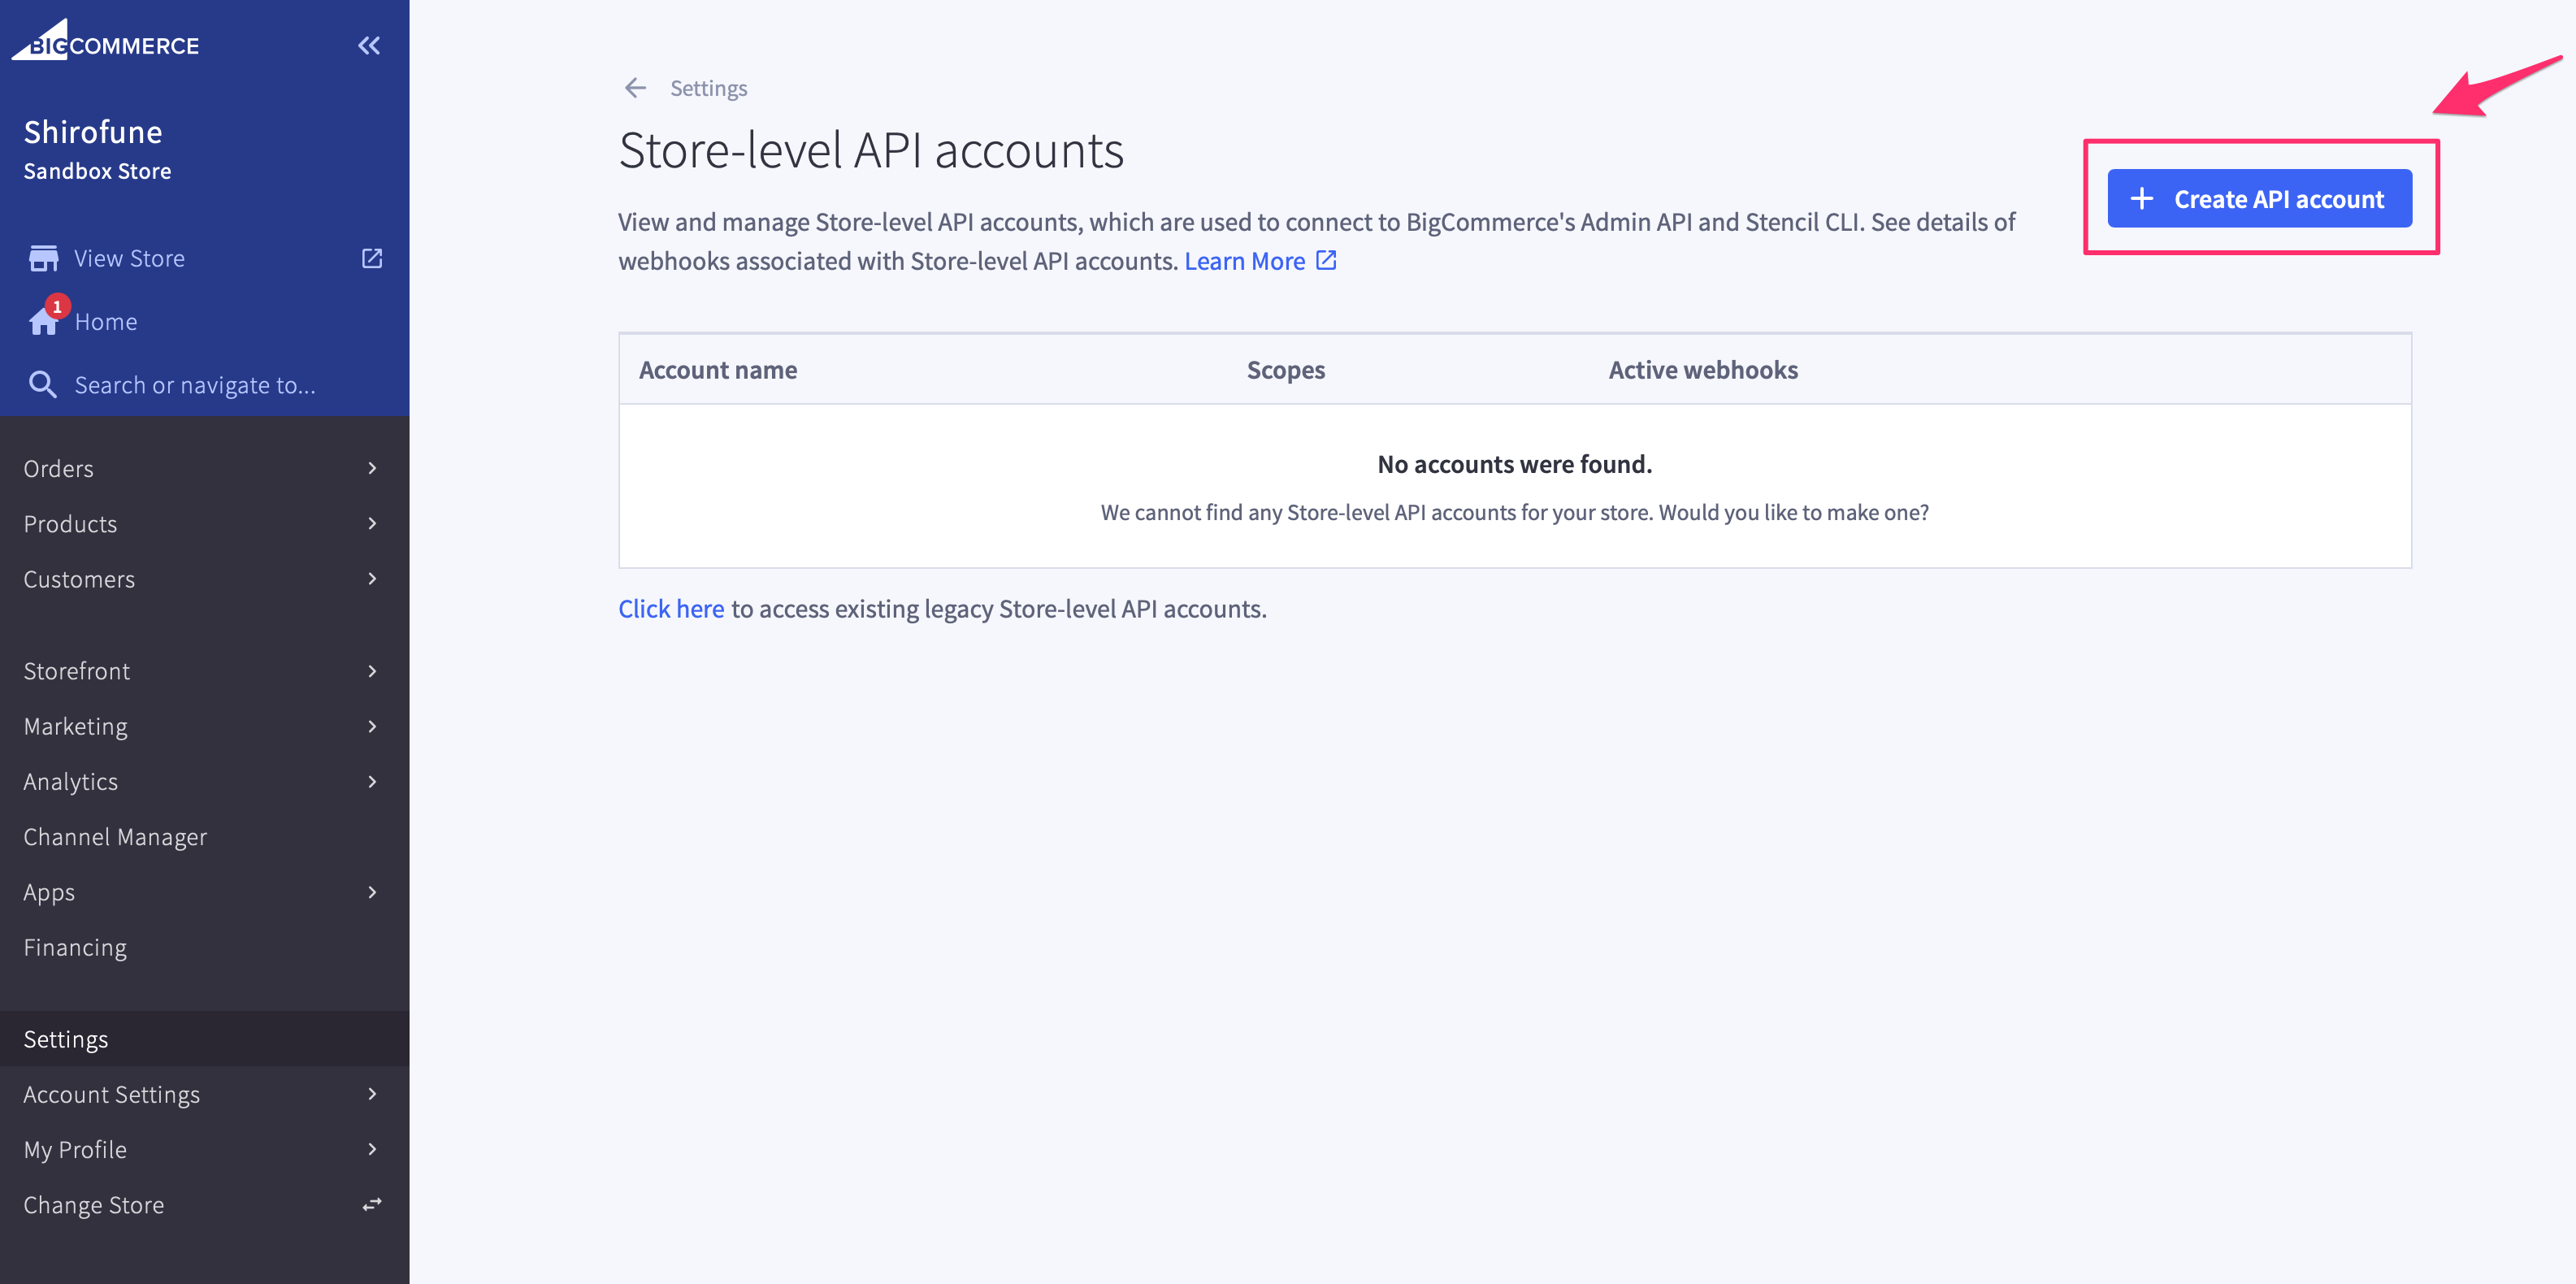Screen dimensions: 2576x1284
Task: Open the Marketing sidebar menu
Action: (204, 726)
